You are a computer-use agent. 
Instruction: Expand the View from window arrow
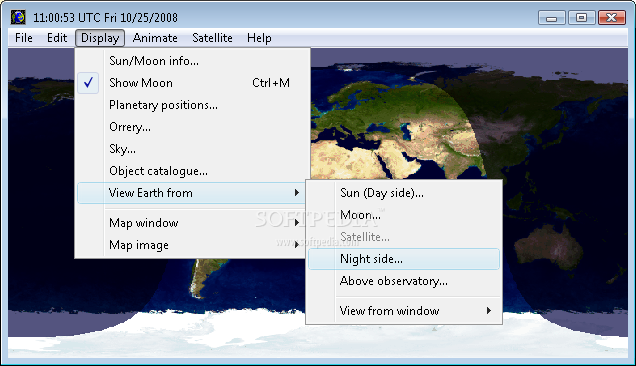coord(489,311)
